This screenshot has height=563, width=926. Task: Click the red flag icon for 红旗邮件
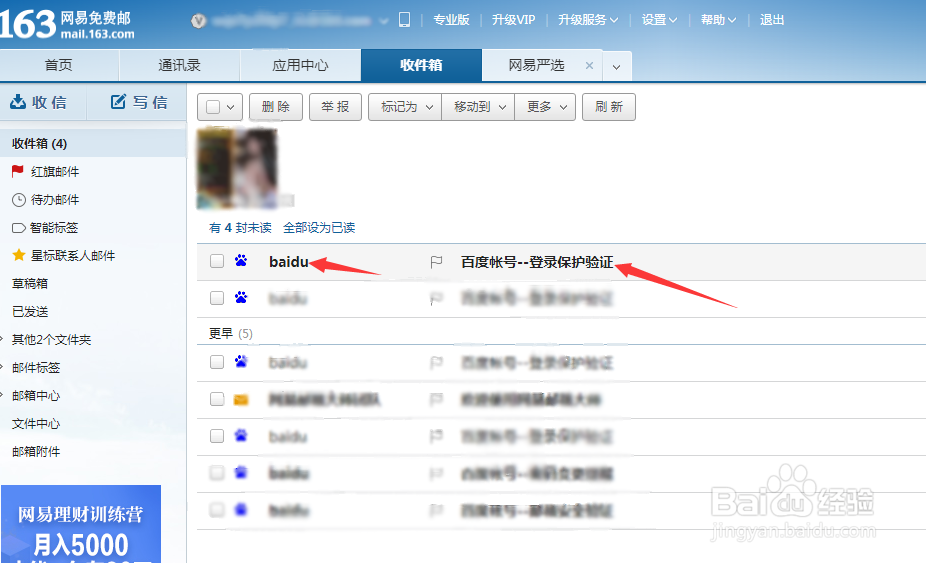click(18, 171)
